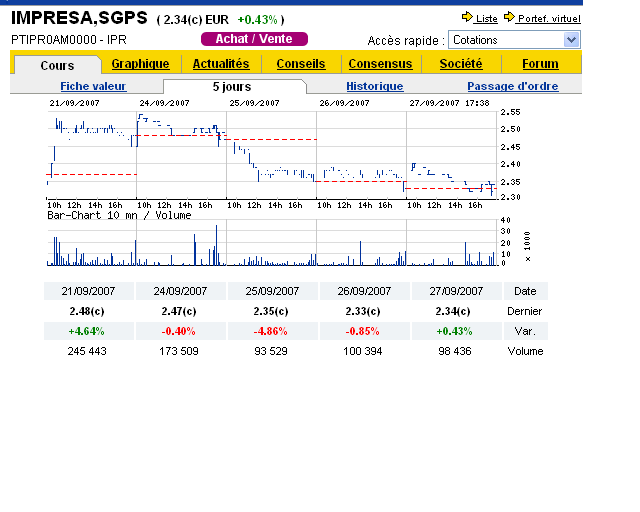
Task: Select the 5 jours sub-tab
Action: (232, 87)
